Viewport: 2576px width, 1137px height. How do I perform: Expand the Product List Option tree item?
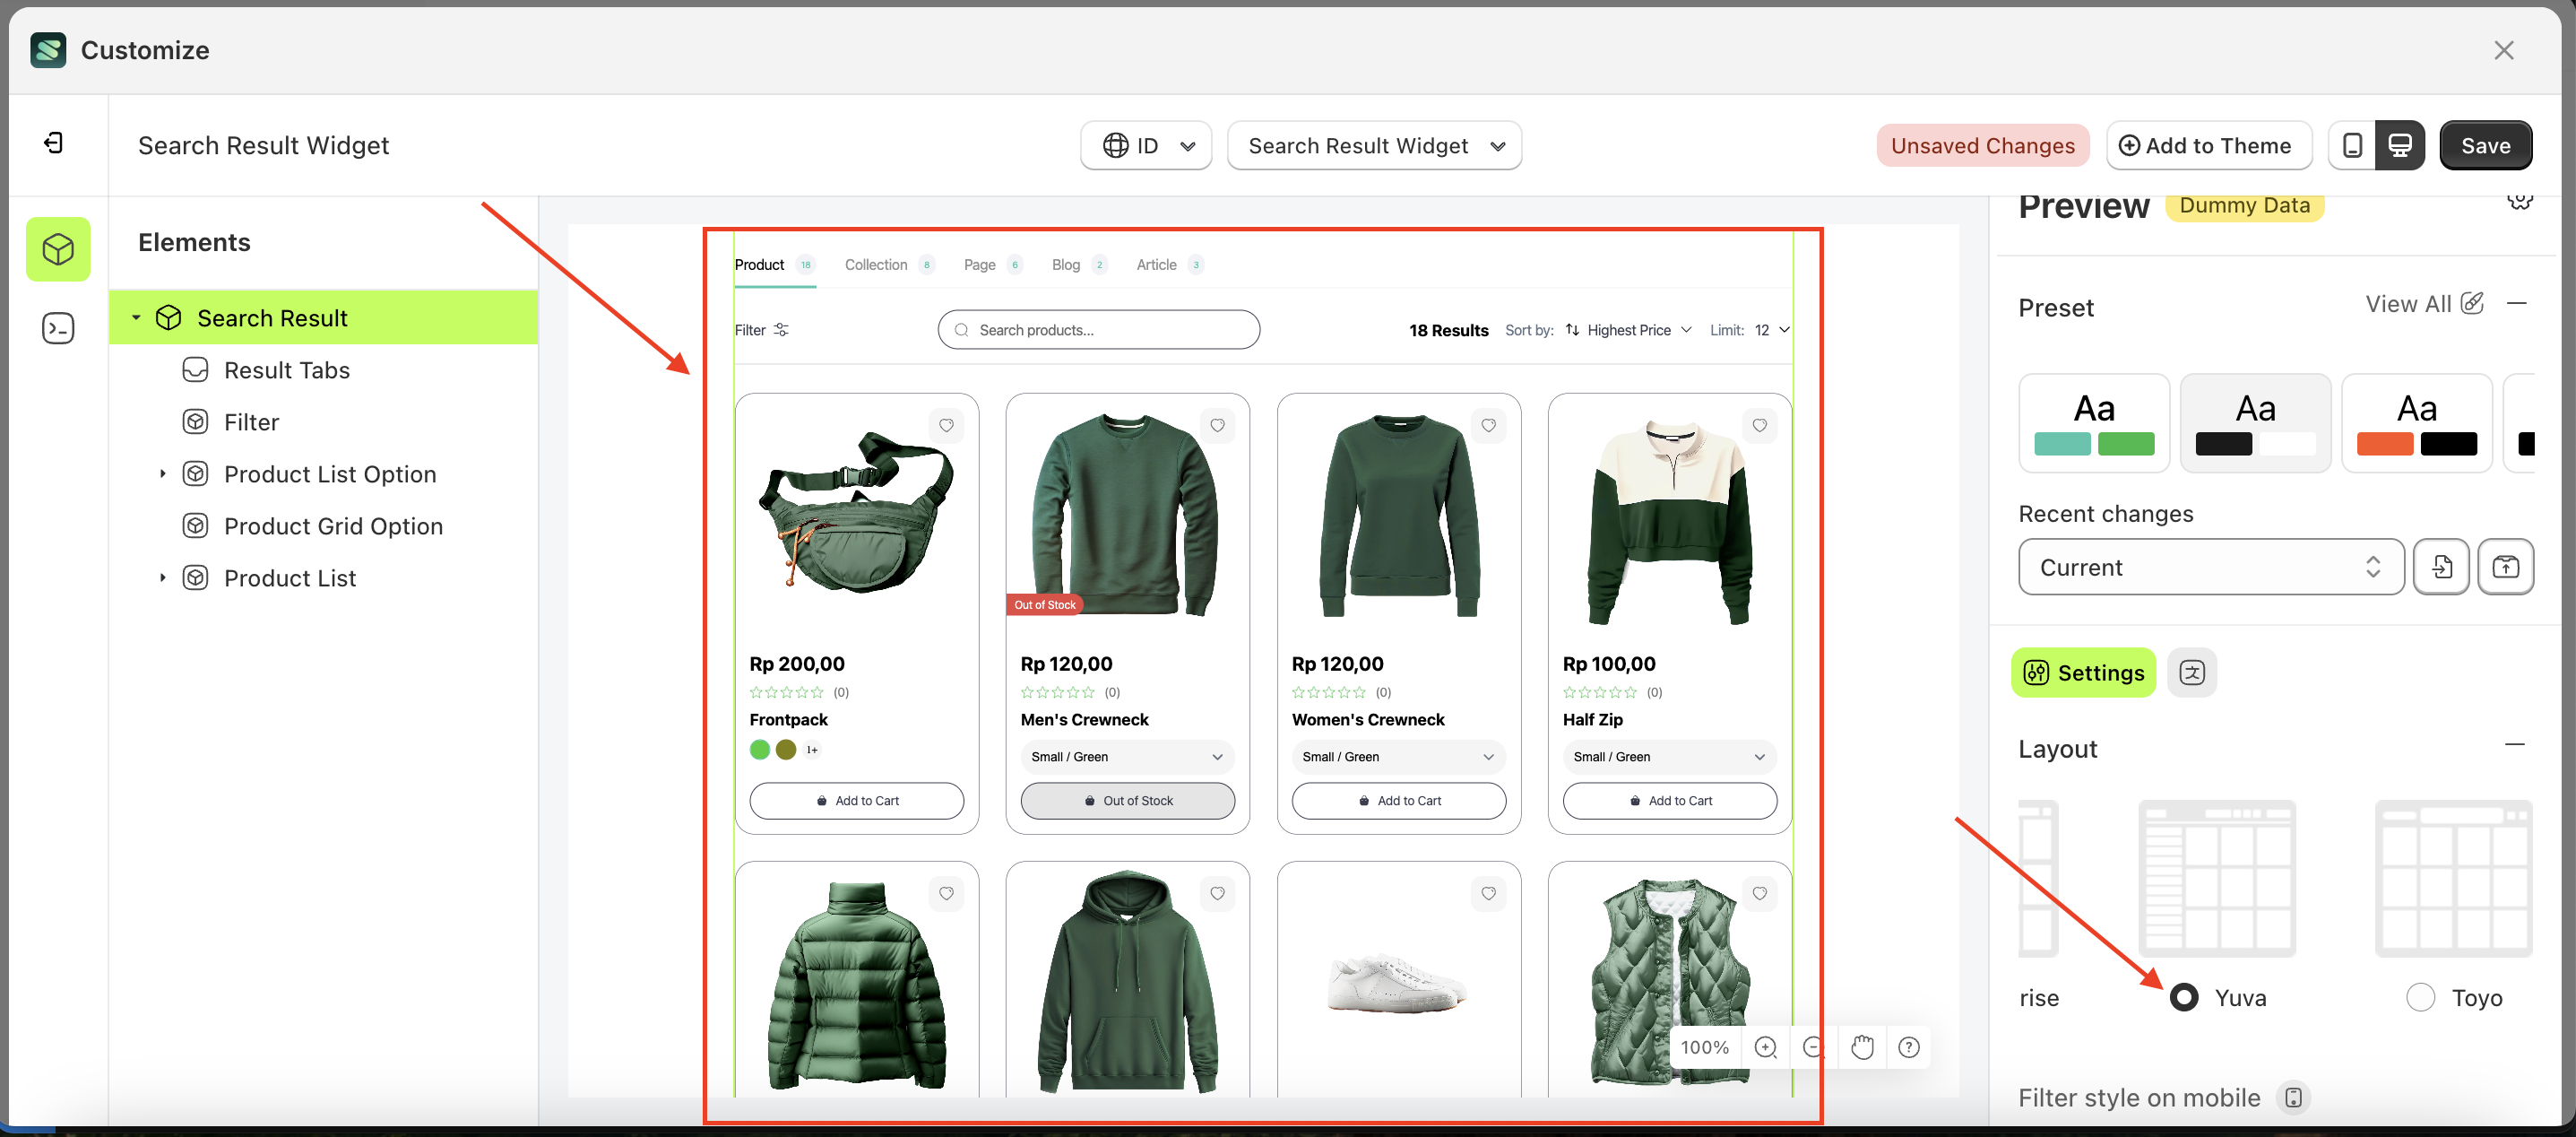click(x=163, y=474)
